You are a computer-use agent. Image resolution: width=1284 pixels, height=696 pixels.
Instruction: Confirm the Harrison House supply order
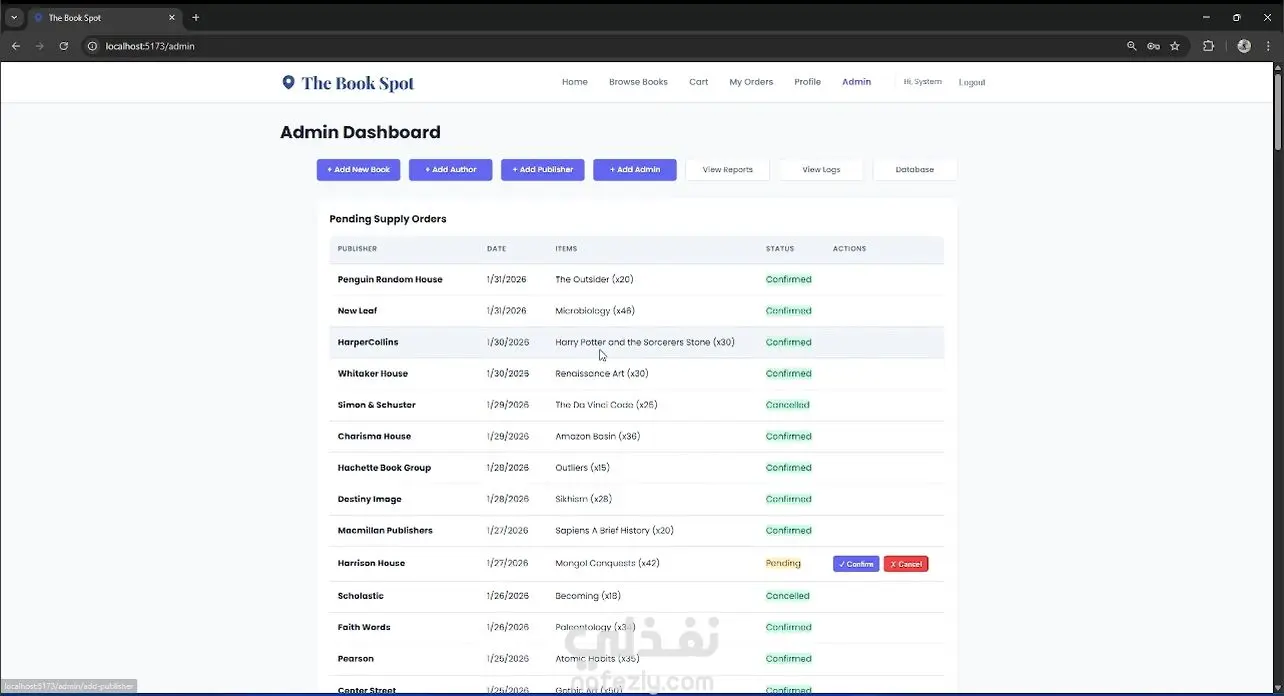[x=856, y=564]
